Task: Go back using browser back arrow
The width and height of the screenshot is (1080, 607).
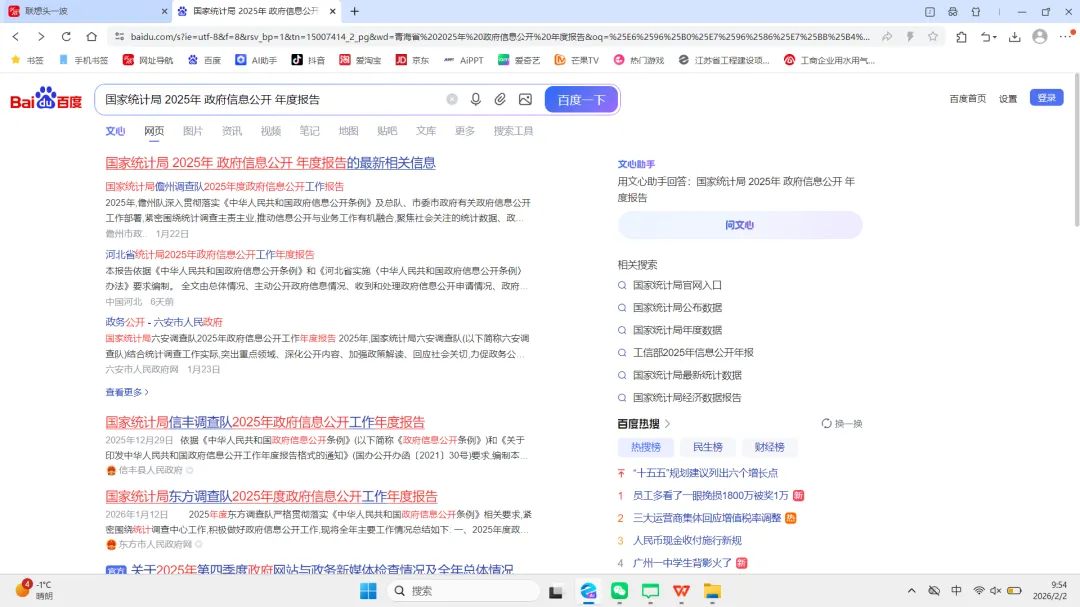Action: click(x=16, y=37)
